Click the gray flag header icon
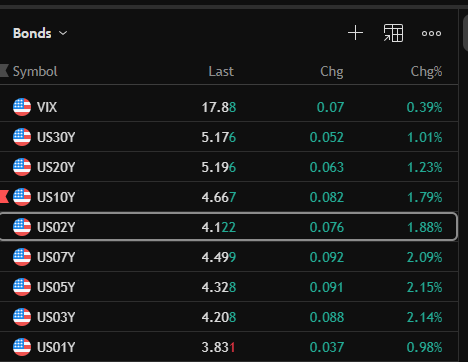This screenshot has width=468, height=362. point(4,71)
